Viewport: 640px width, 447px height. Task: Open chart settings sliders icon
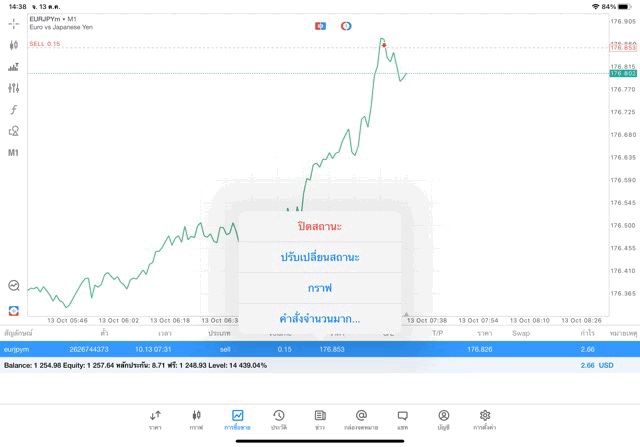[x=14, y=88]
